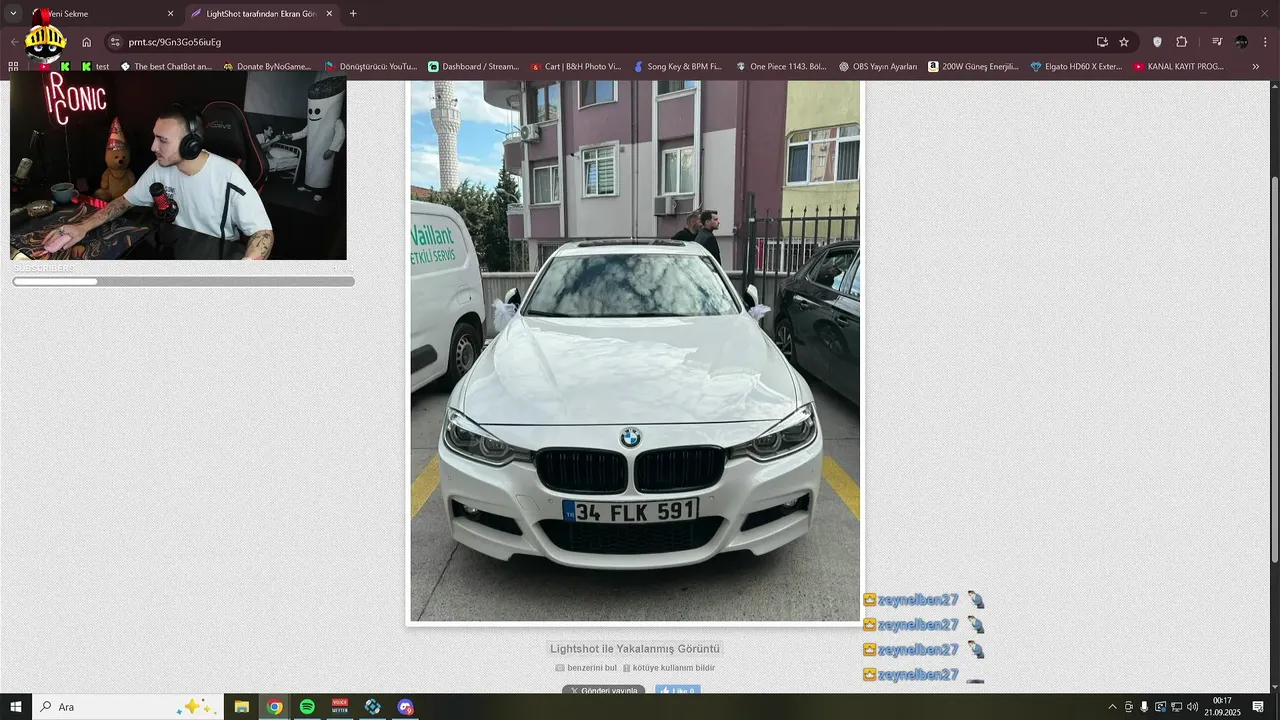Open the purple app with badge in taskbar
1280x720 pixels.
(x=405, y=707)
